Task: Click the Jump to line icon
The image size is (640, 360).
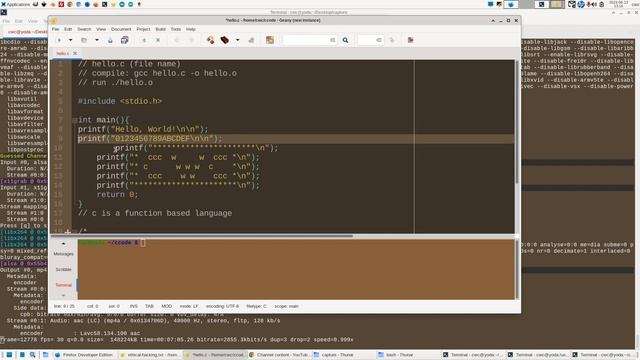Action: tap(392, 40)
